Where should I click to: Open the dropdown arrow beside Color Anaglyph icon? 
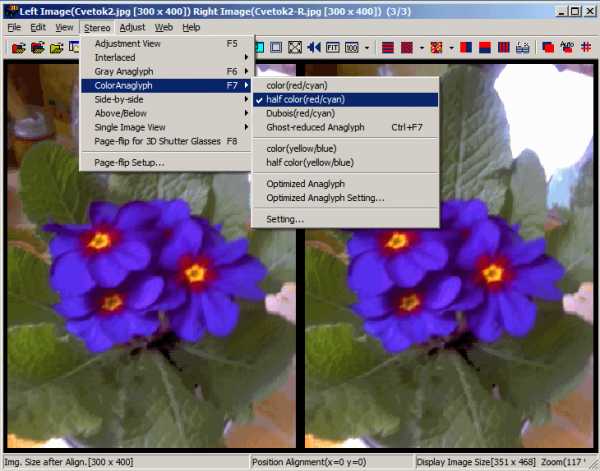[452, 48]
